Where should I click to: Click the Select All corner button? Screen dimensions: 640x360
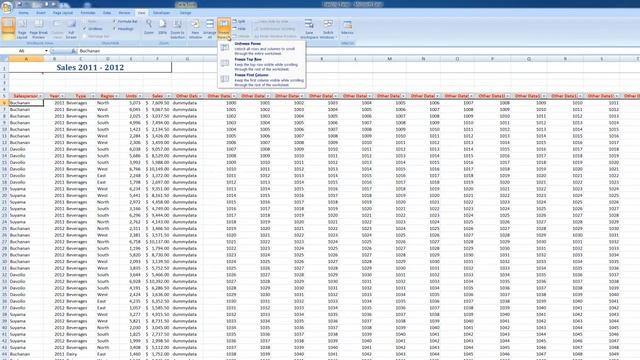pos(4,59)
